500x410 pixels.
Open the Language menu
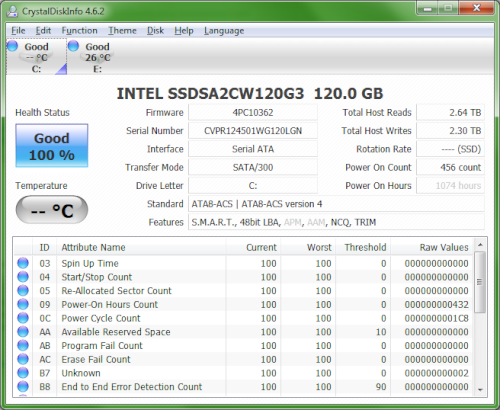(x=224, y=31)
